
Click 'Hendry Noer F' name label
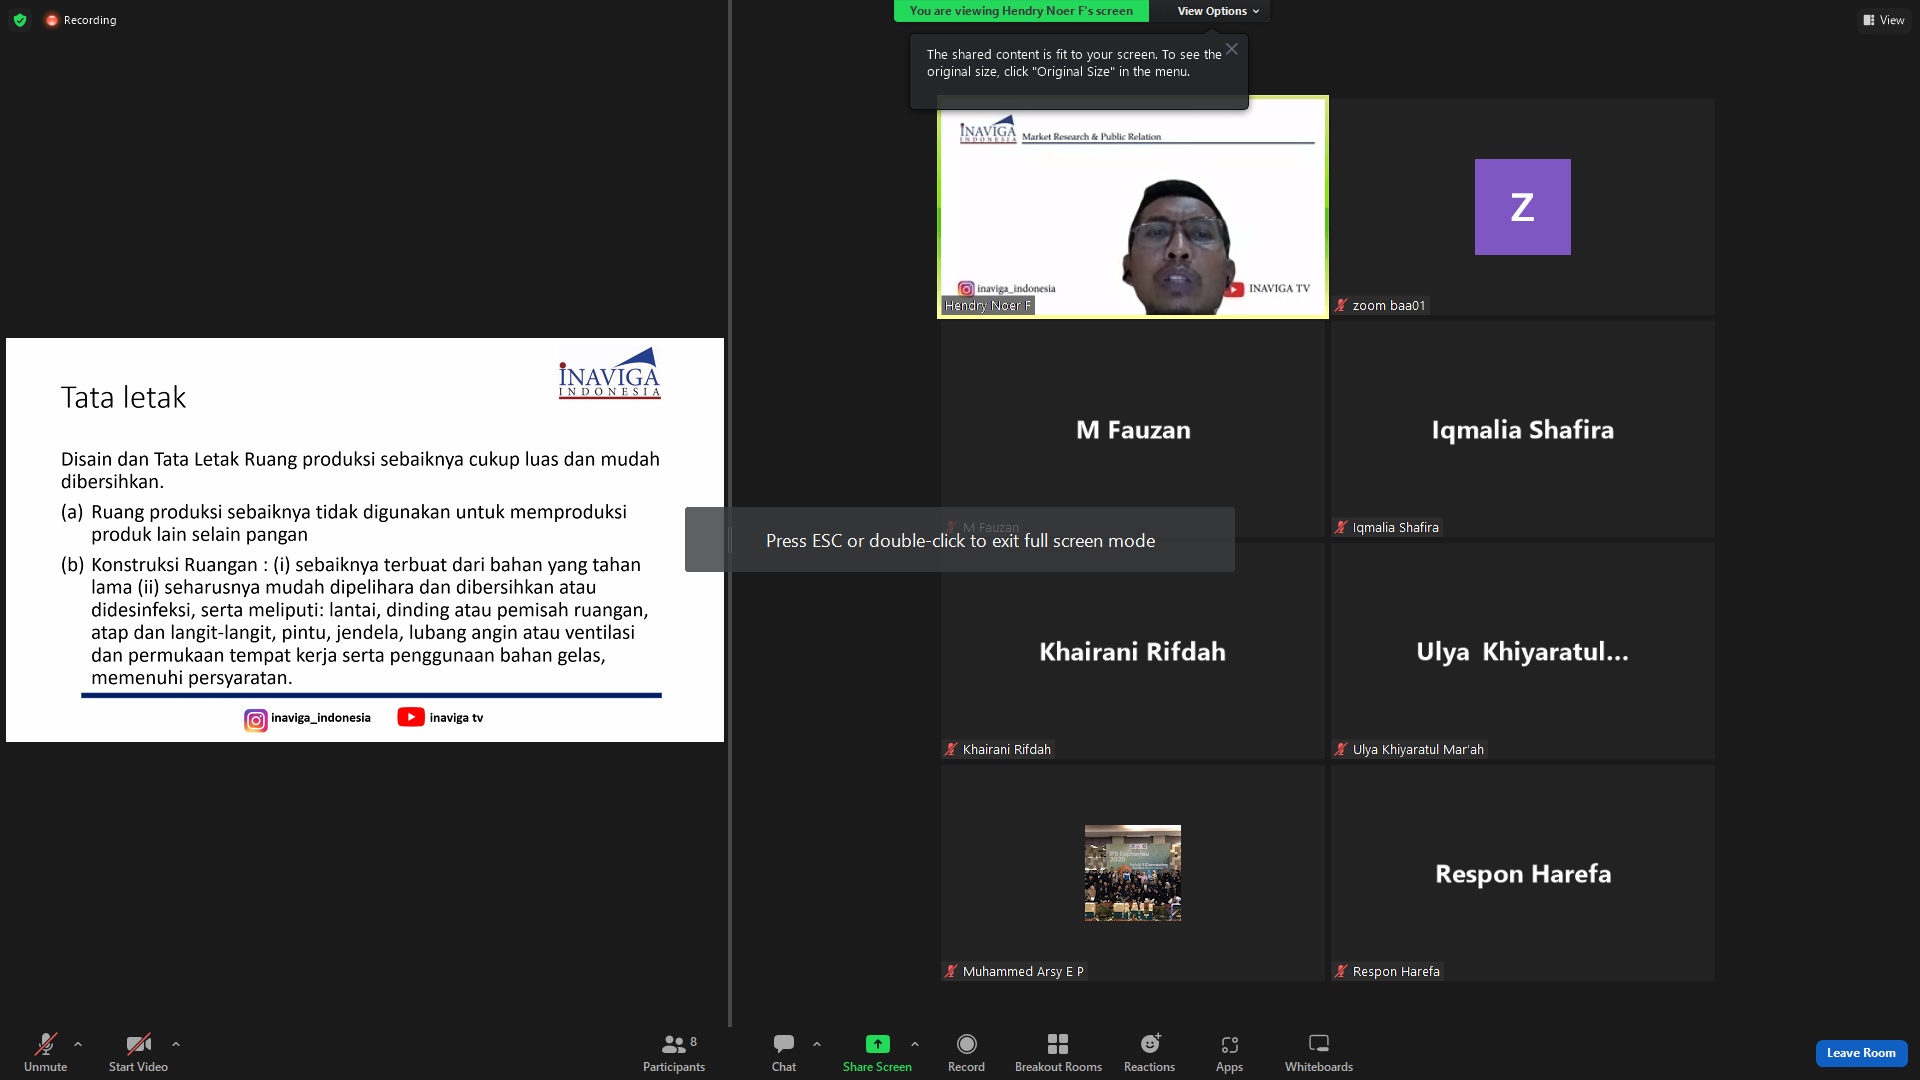(988, 306)
